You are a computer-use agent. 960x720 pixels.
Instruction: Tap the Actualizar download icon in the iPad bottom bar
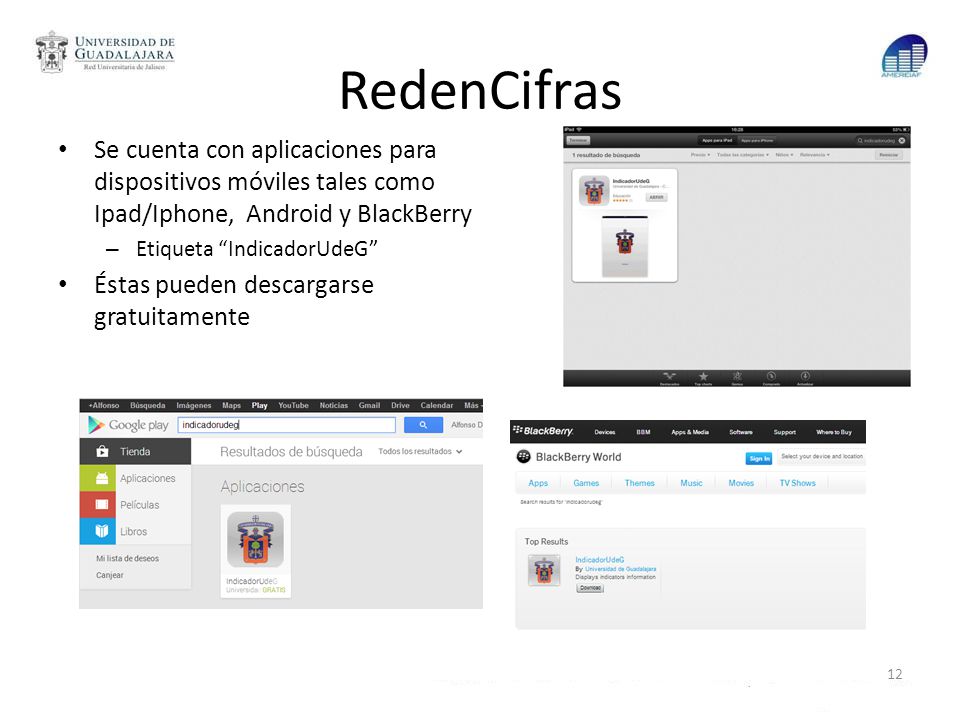[x=805, y=377]
